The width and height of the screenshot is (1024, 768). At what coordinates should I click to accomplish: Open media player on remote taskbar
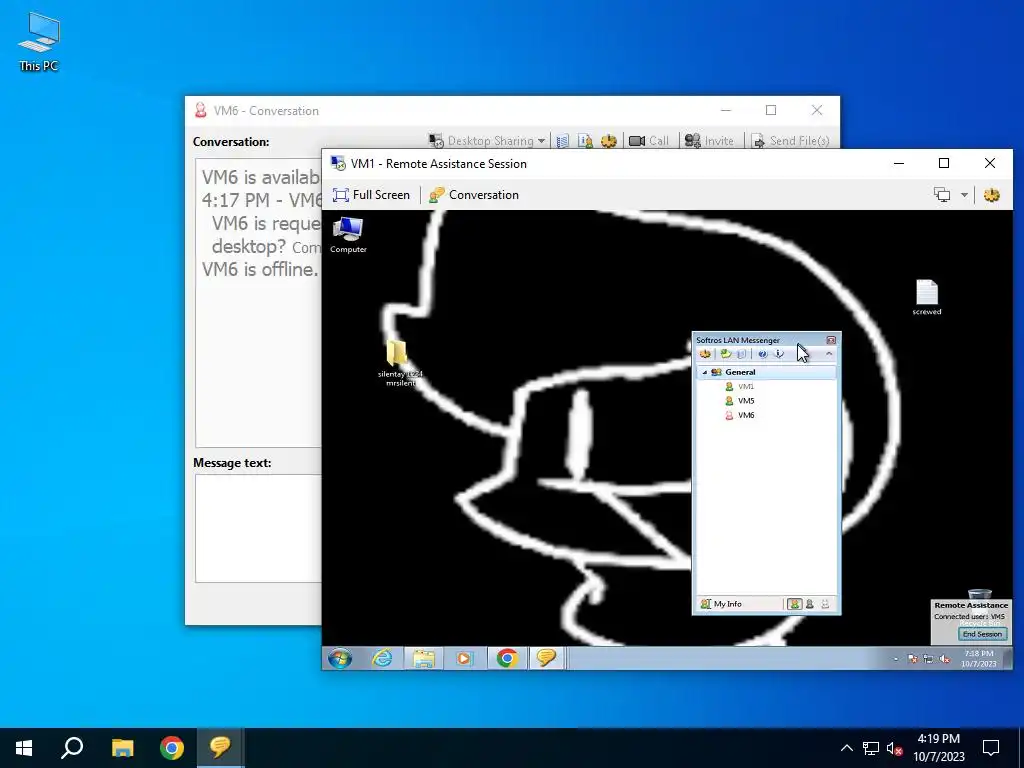[464, 658]
